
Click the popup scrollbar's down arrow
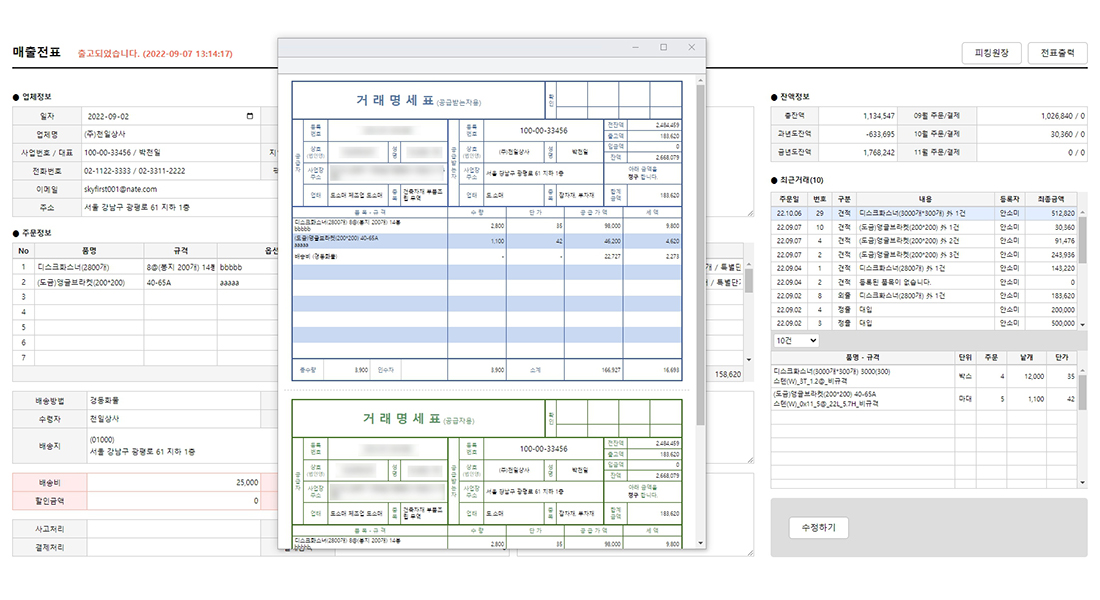(x=700, y=542)
